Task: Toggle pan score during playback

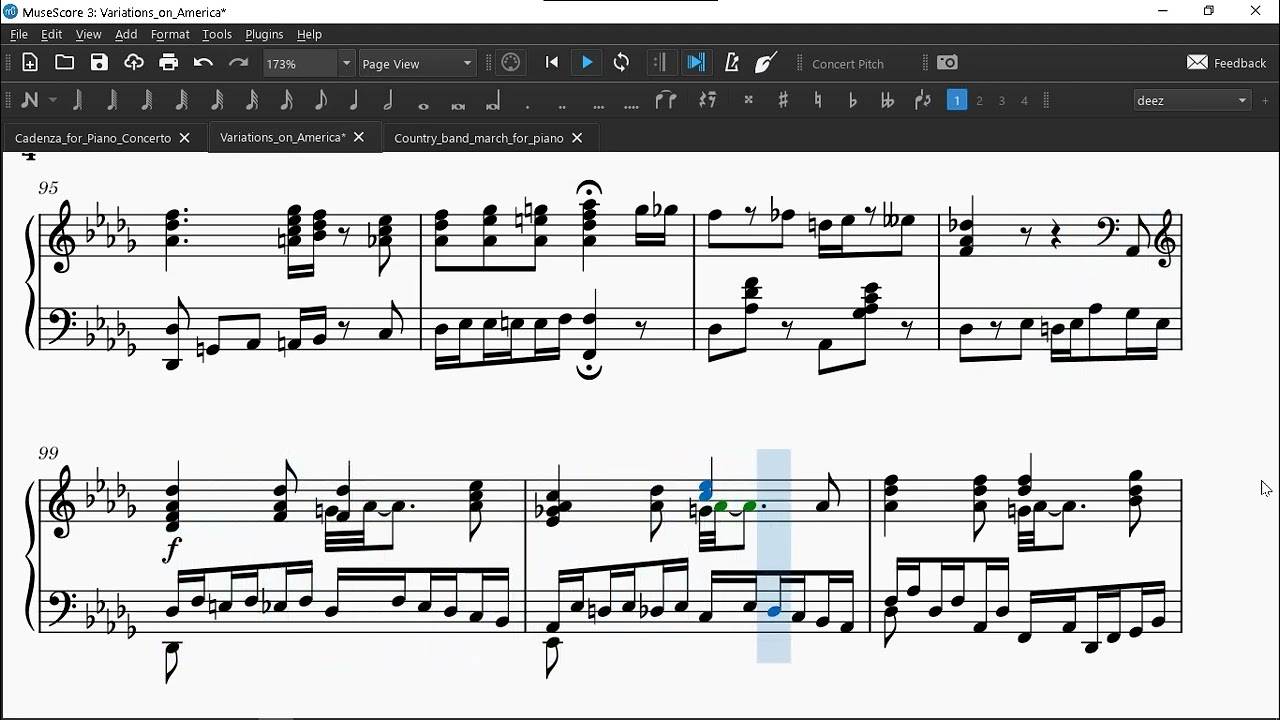Action: [x=696, y=63]
